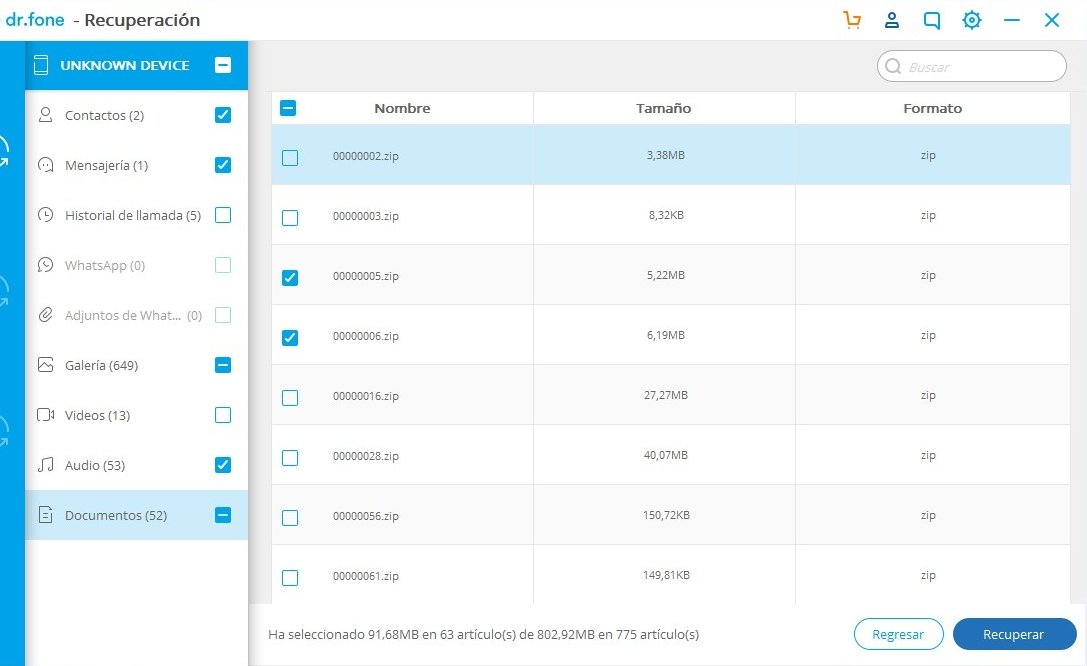Uncheck the Mensajería checkbox

(x=223, y=165)
